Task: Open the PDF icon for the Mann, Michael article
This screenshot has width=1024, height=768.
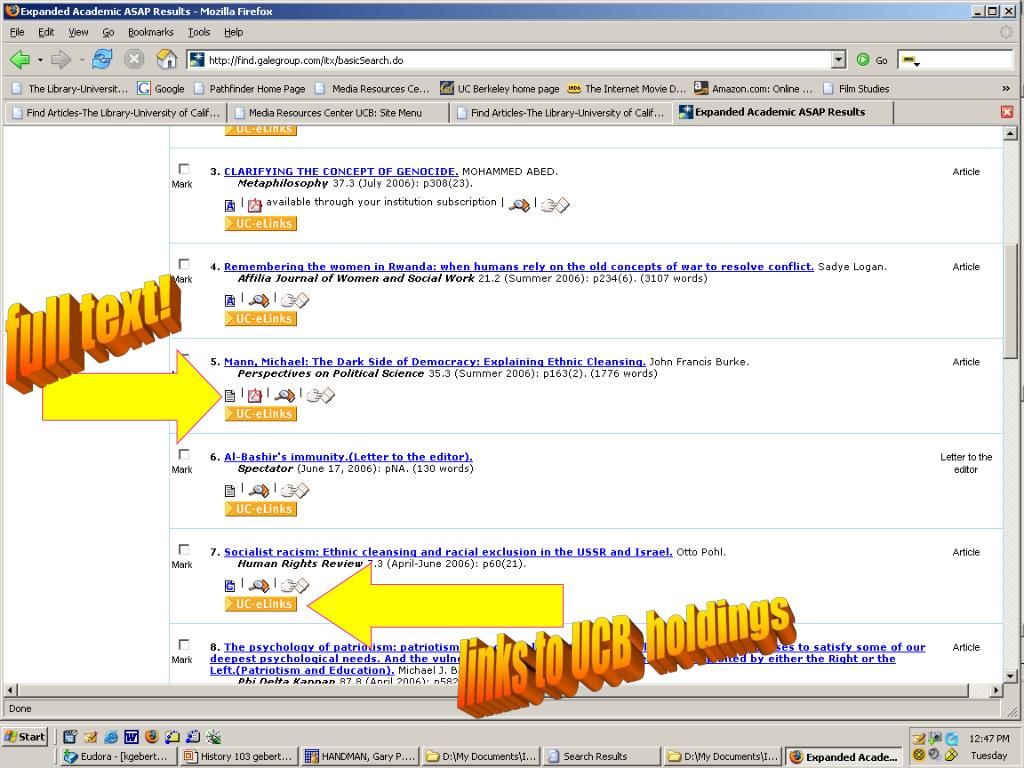Action: [x=255, y=395]
